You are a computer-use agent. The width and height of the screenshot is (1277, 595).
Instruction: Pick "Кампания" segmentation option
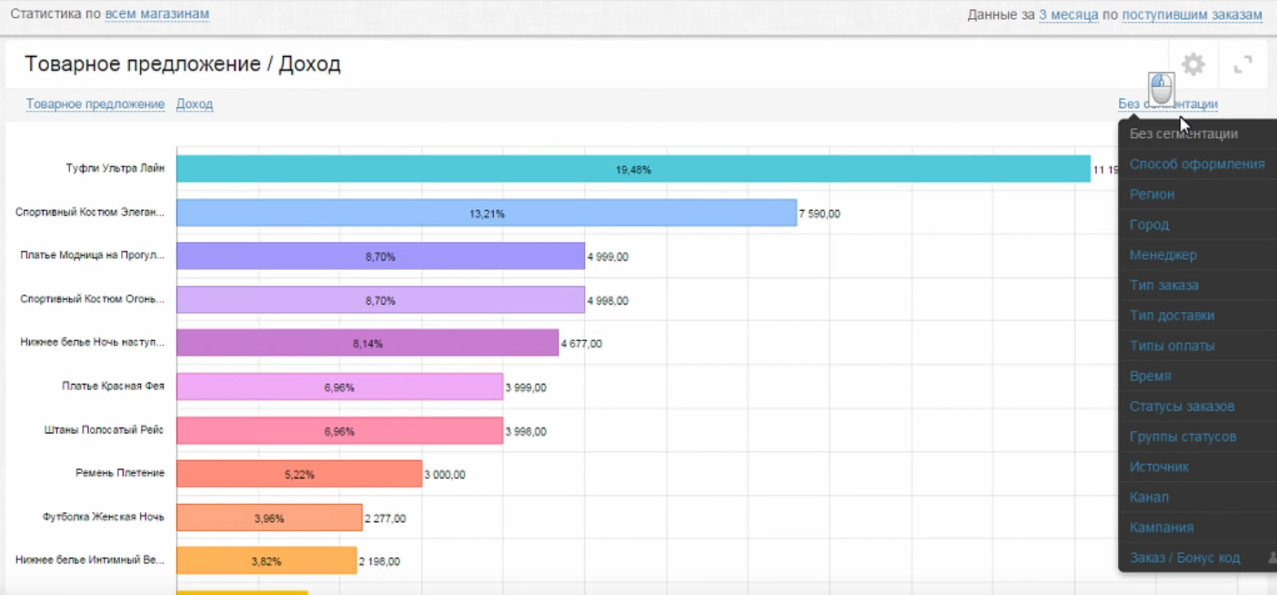(1161, 527)
